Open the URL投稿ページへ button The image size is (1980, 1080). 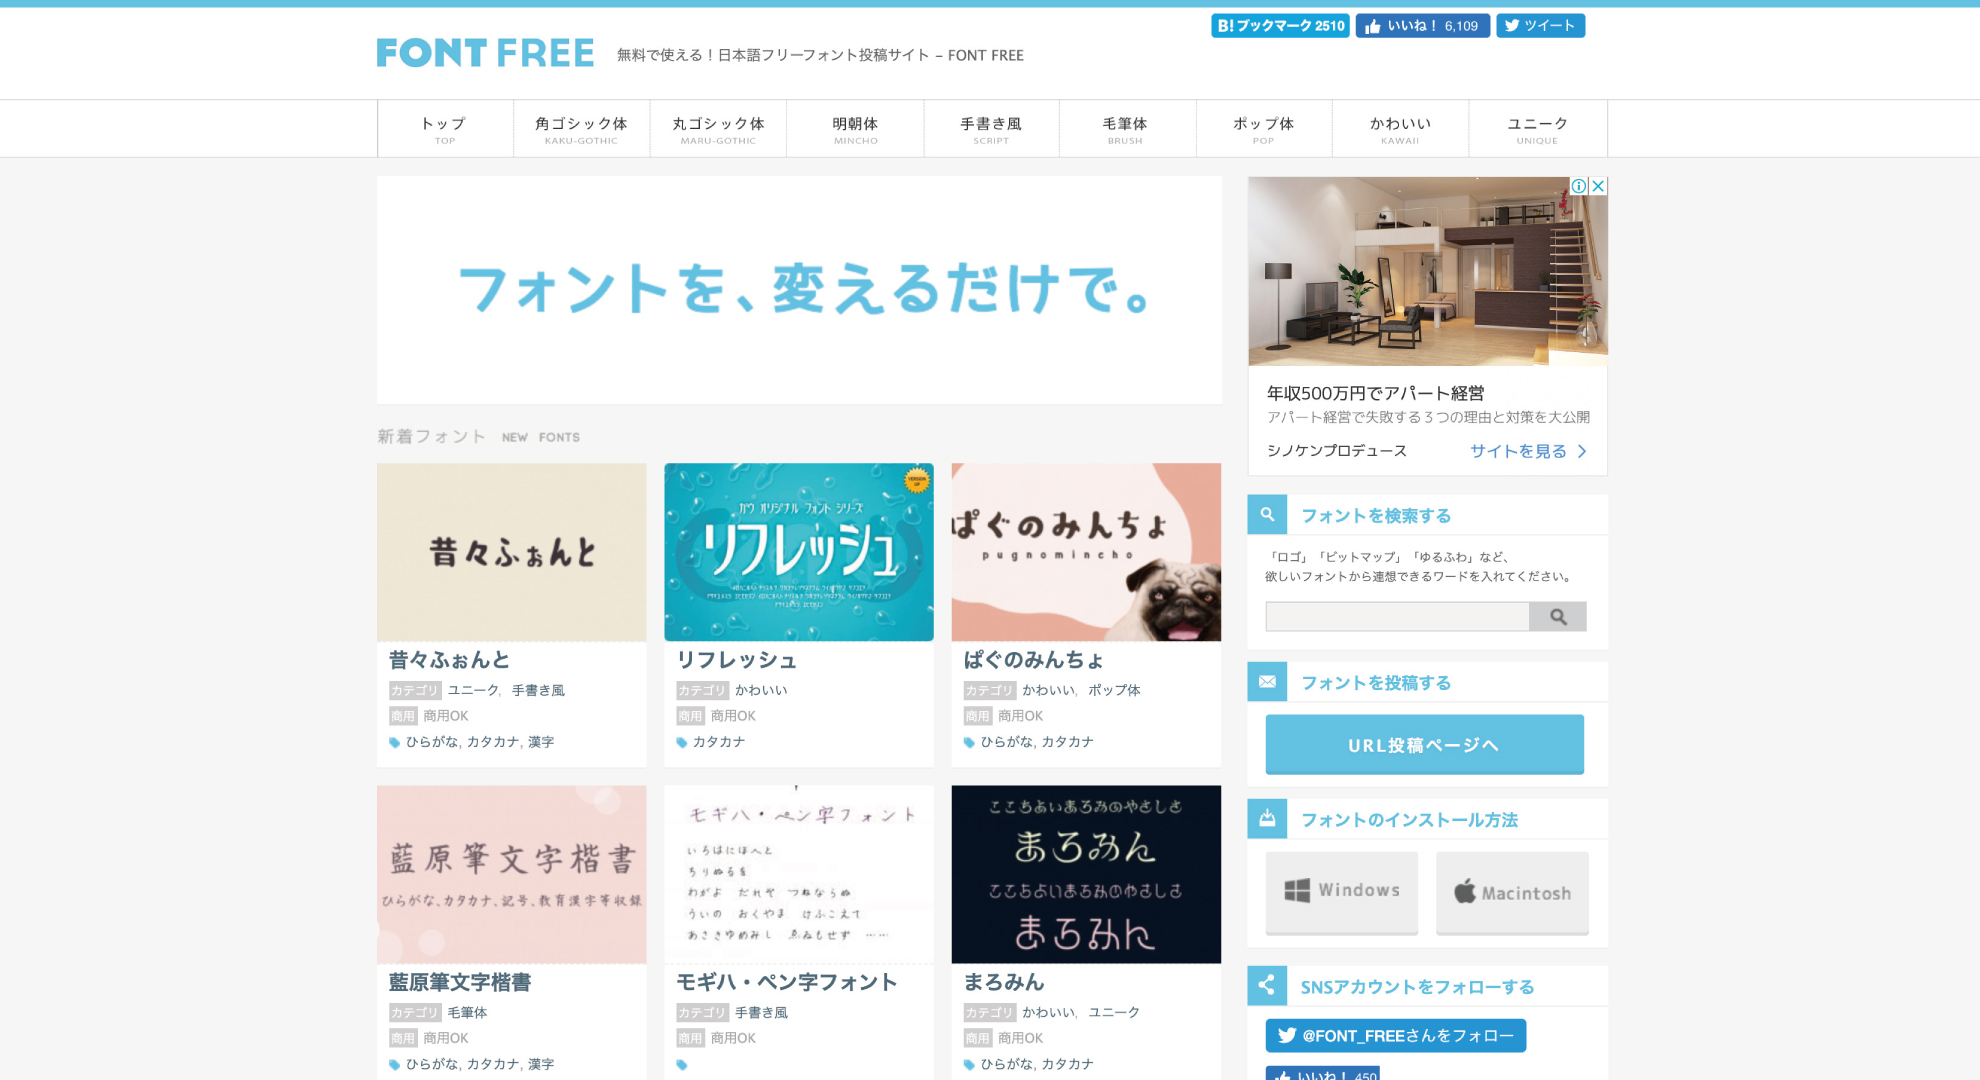[x=1424, y=745]
